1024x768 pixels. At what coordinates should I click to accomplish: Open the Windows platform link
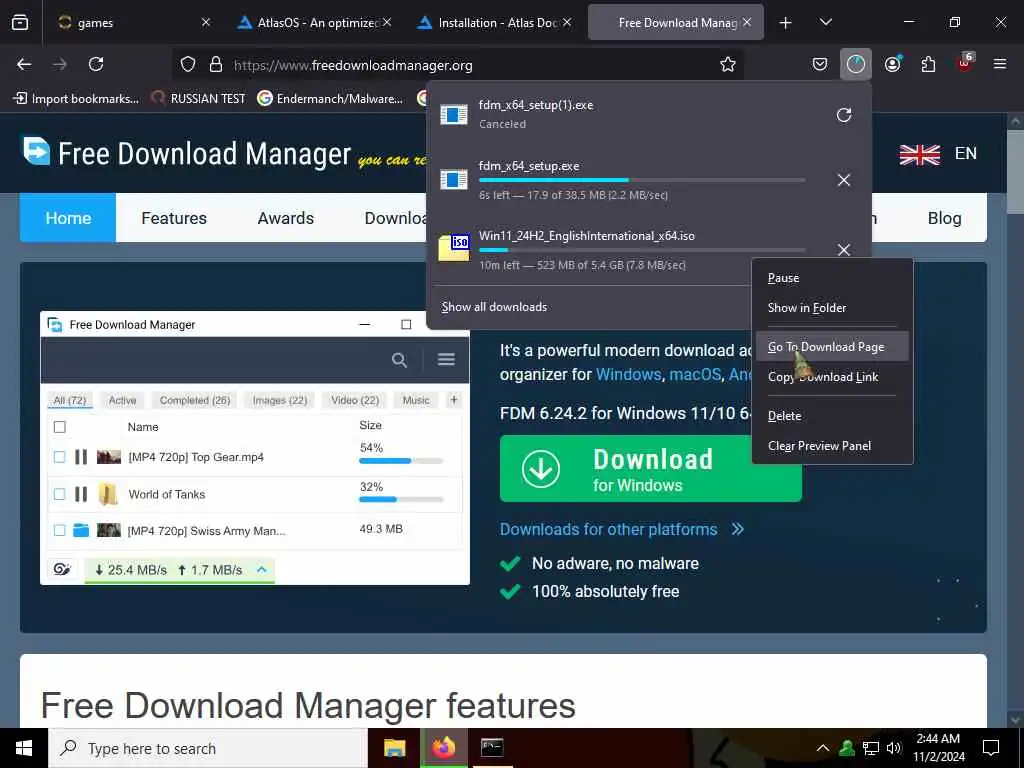(628, 374)
